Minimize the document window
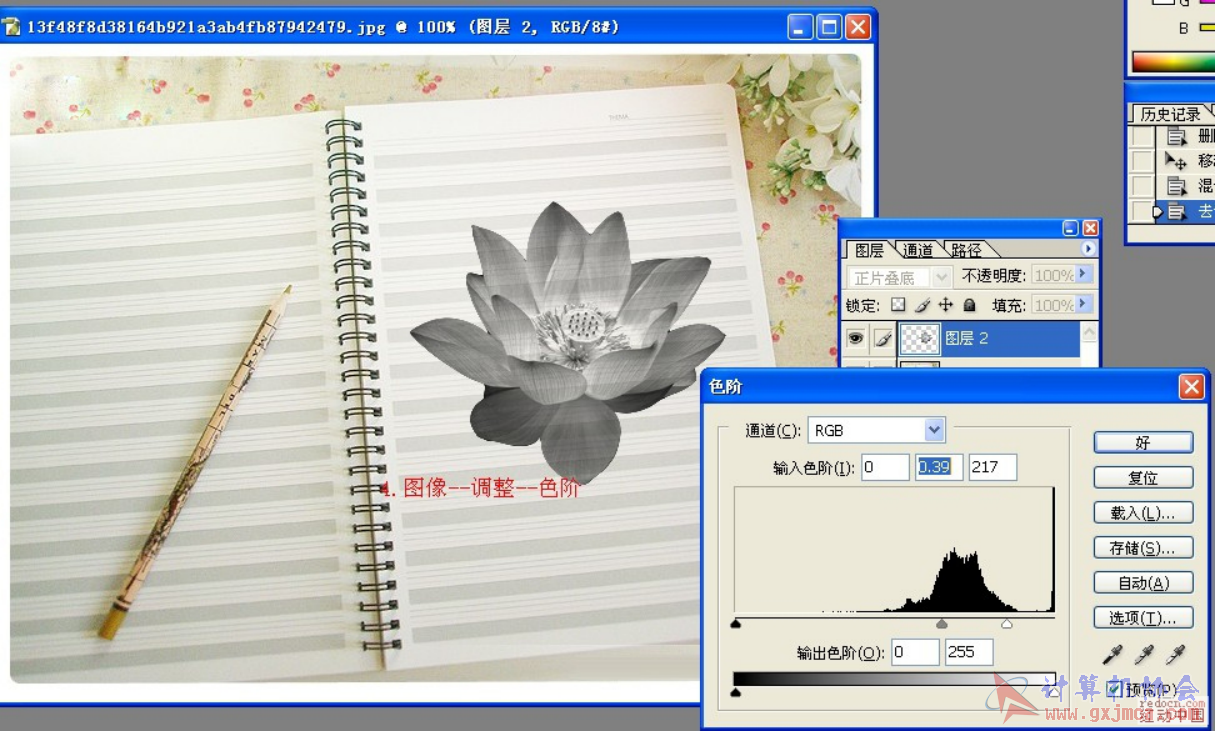 pyautogui.click(x=800, y=27)
